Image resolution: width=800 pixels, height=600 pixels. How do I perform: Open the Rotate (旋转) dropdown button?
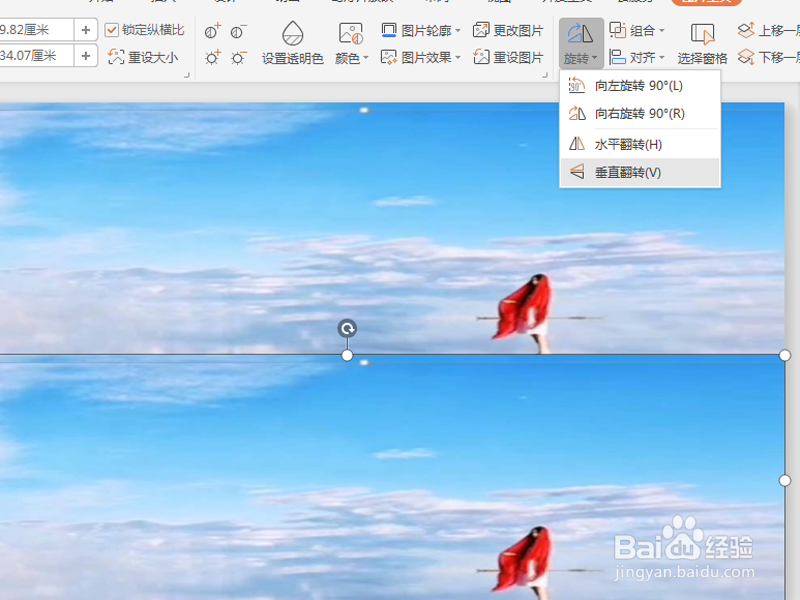tap(581, 44)
